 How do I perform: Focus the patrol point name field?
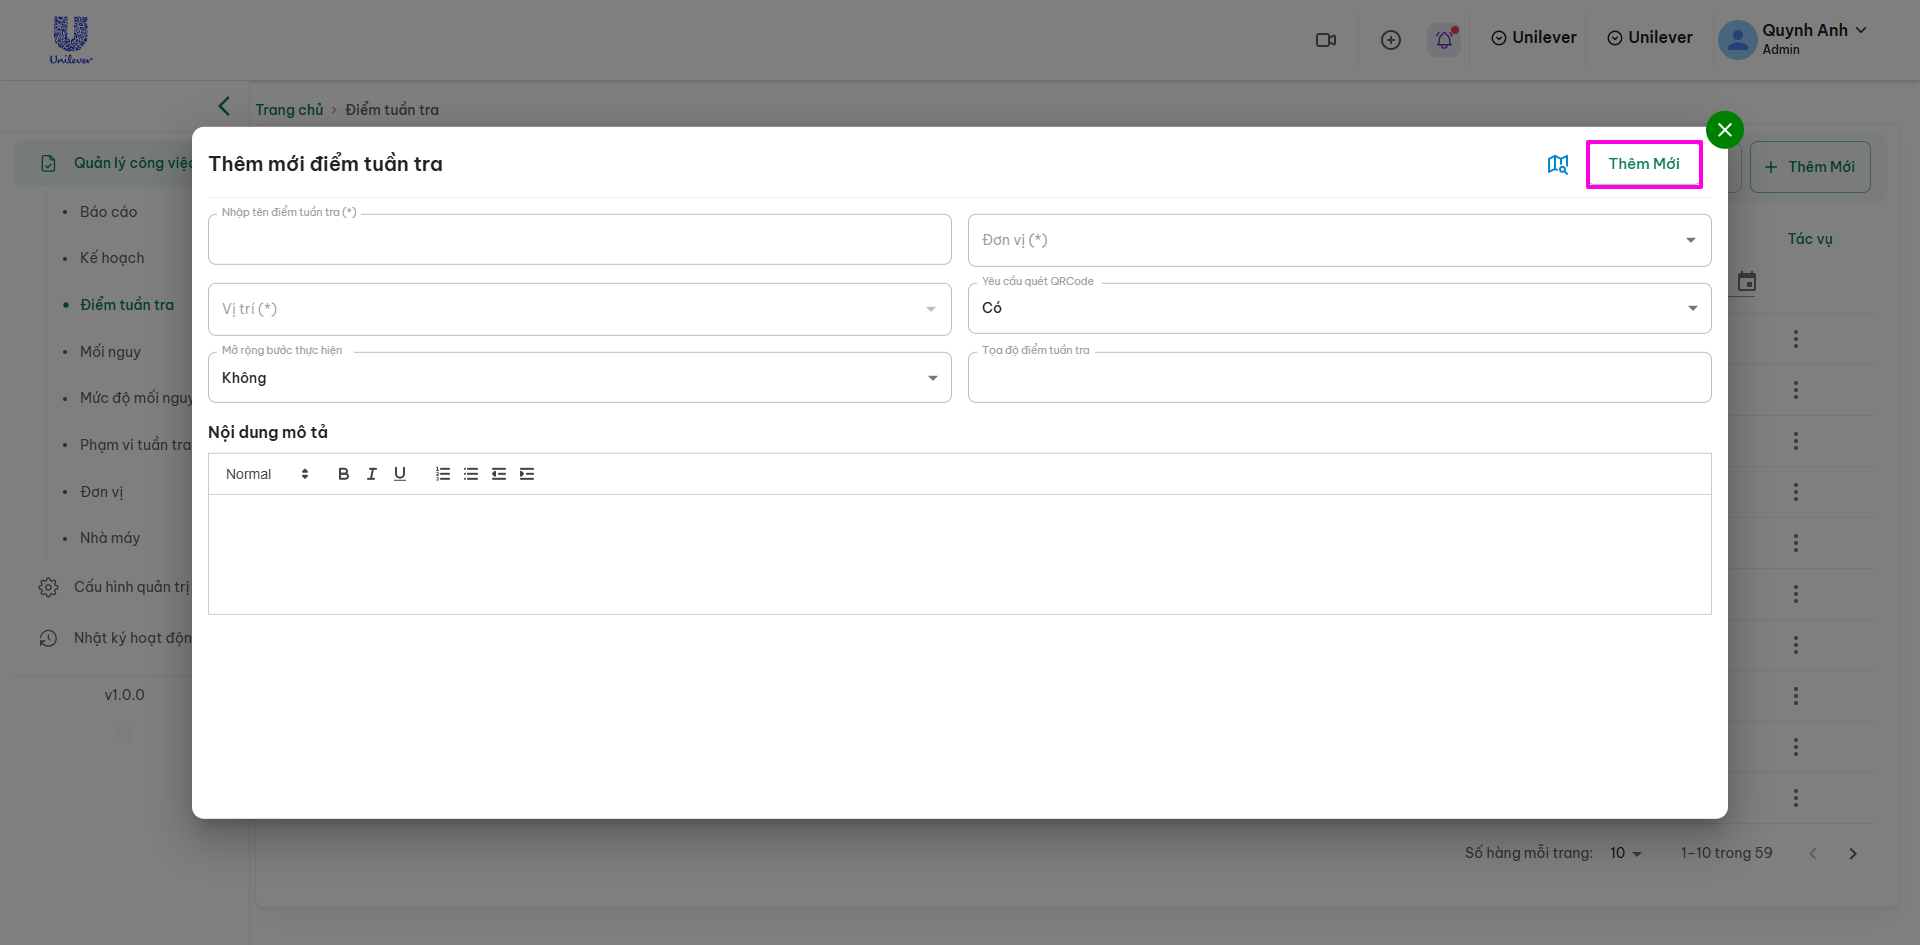(x=579, y=241)
